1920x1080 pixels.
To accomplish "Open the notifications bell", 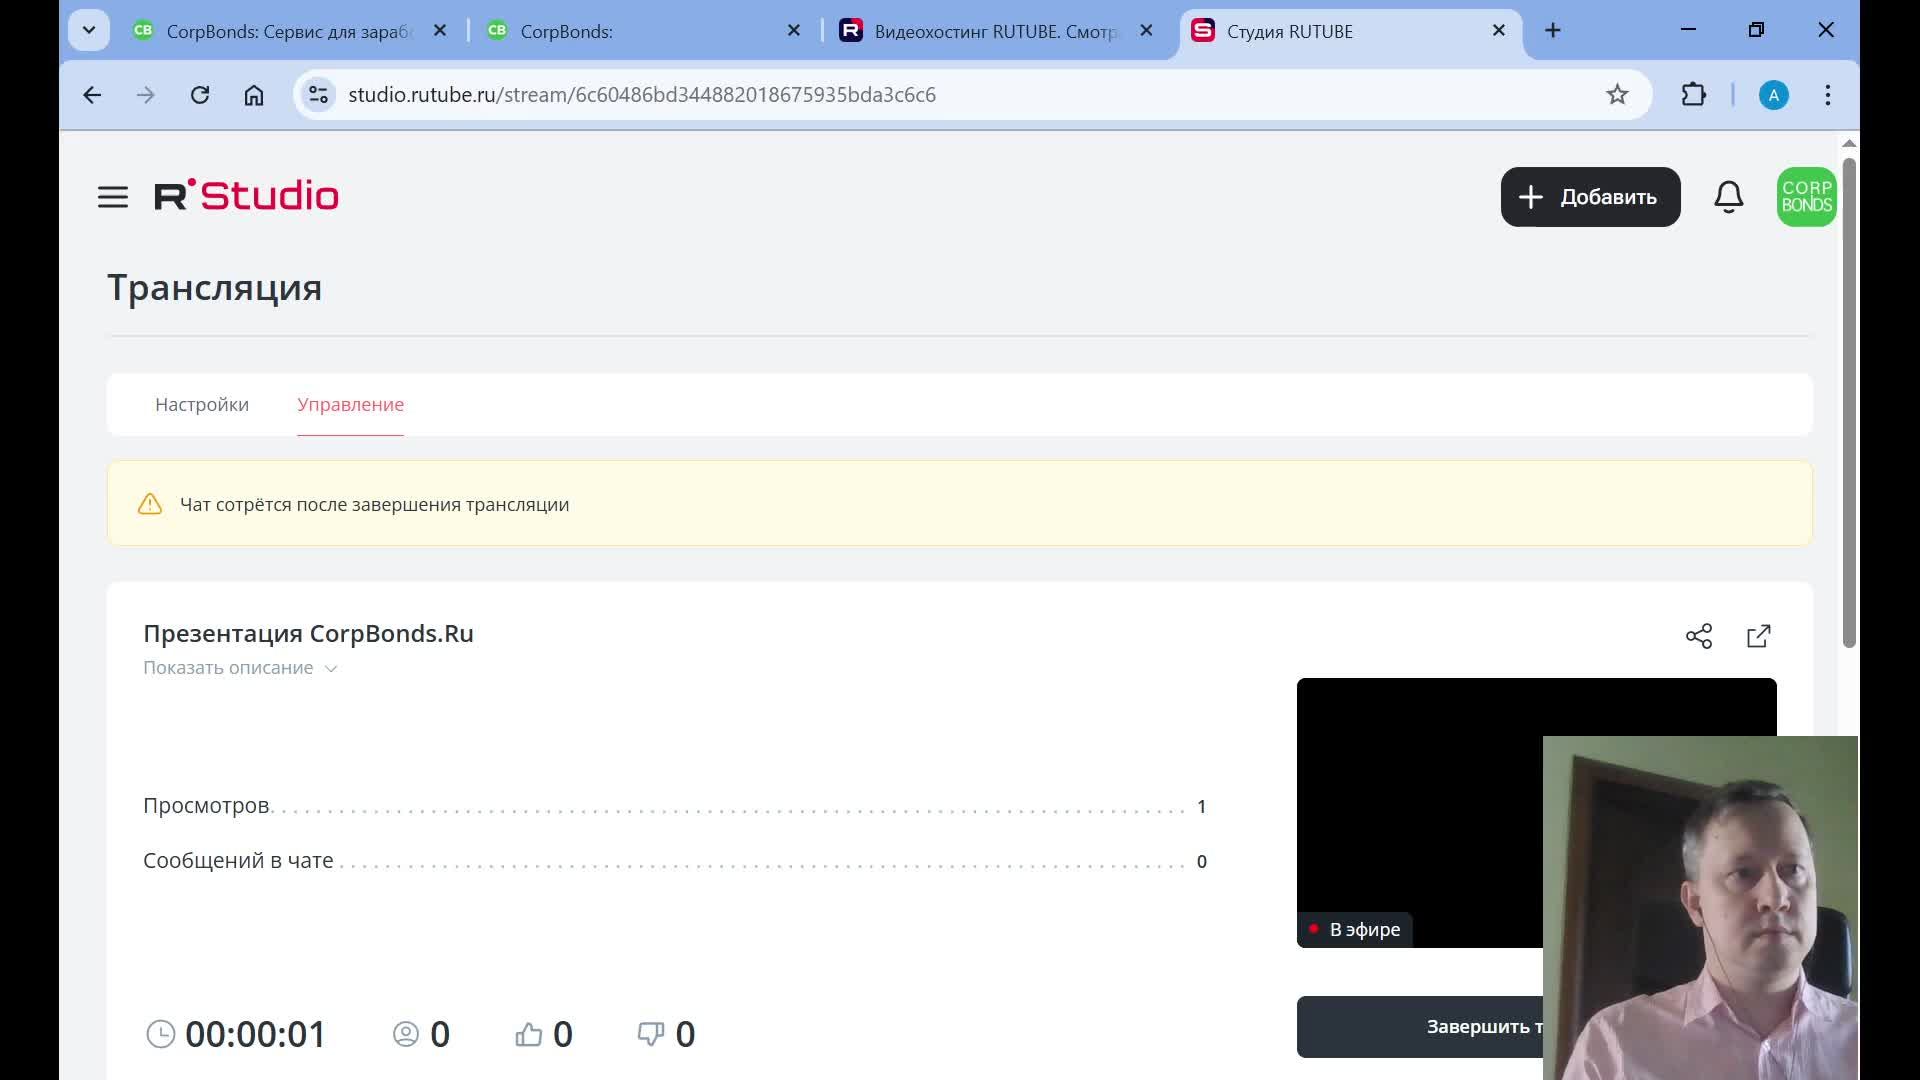I will 1729,197.
